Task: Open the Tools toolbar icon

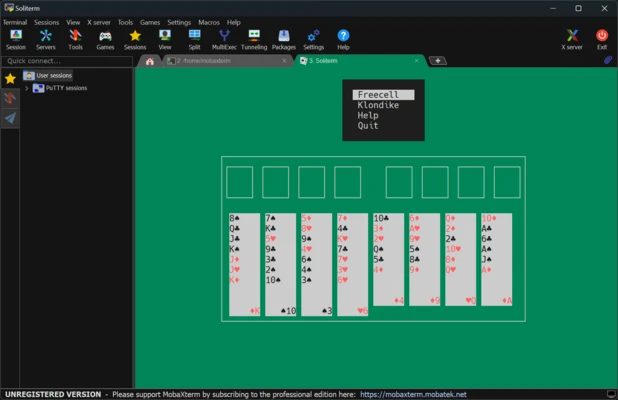Action: click(x=75, y=40)
